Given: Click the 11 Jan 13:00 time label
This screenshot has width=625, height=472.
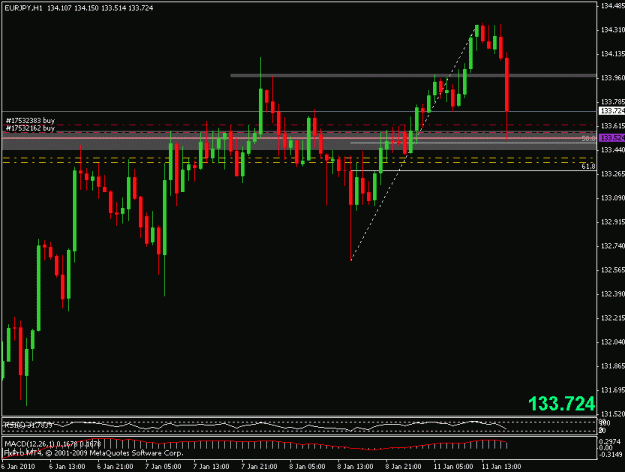Looking at the screenshot, I should coord(501,466).
